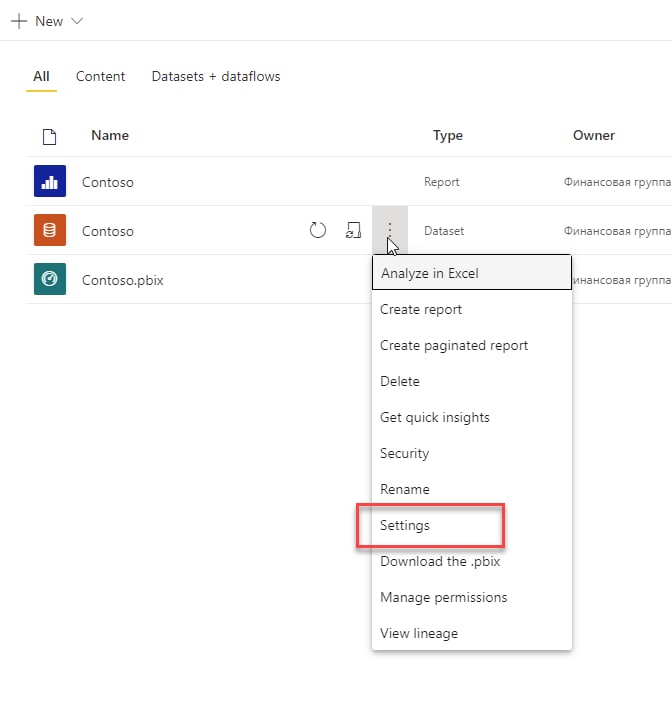Open the Contoso.pbix item name
This screenshot has height=710, width=672.
point(123,280)
